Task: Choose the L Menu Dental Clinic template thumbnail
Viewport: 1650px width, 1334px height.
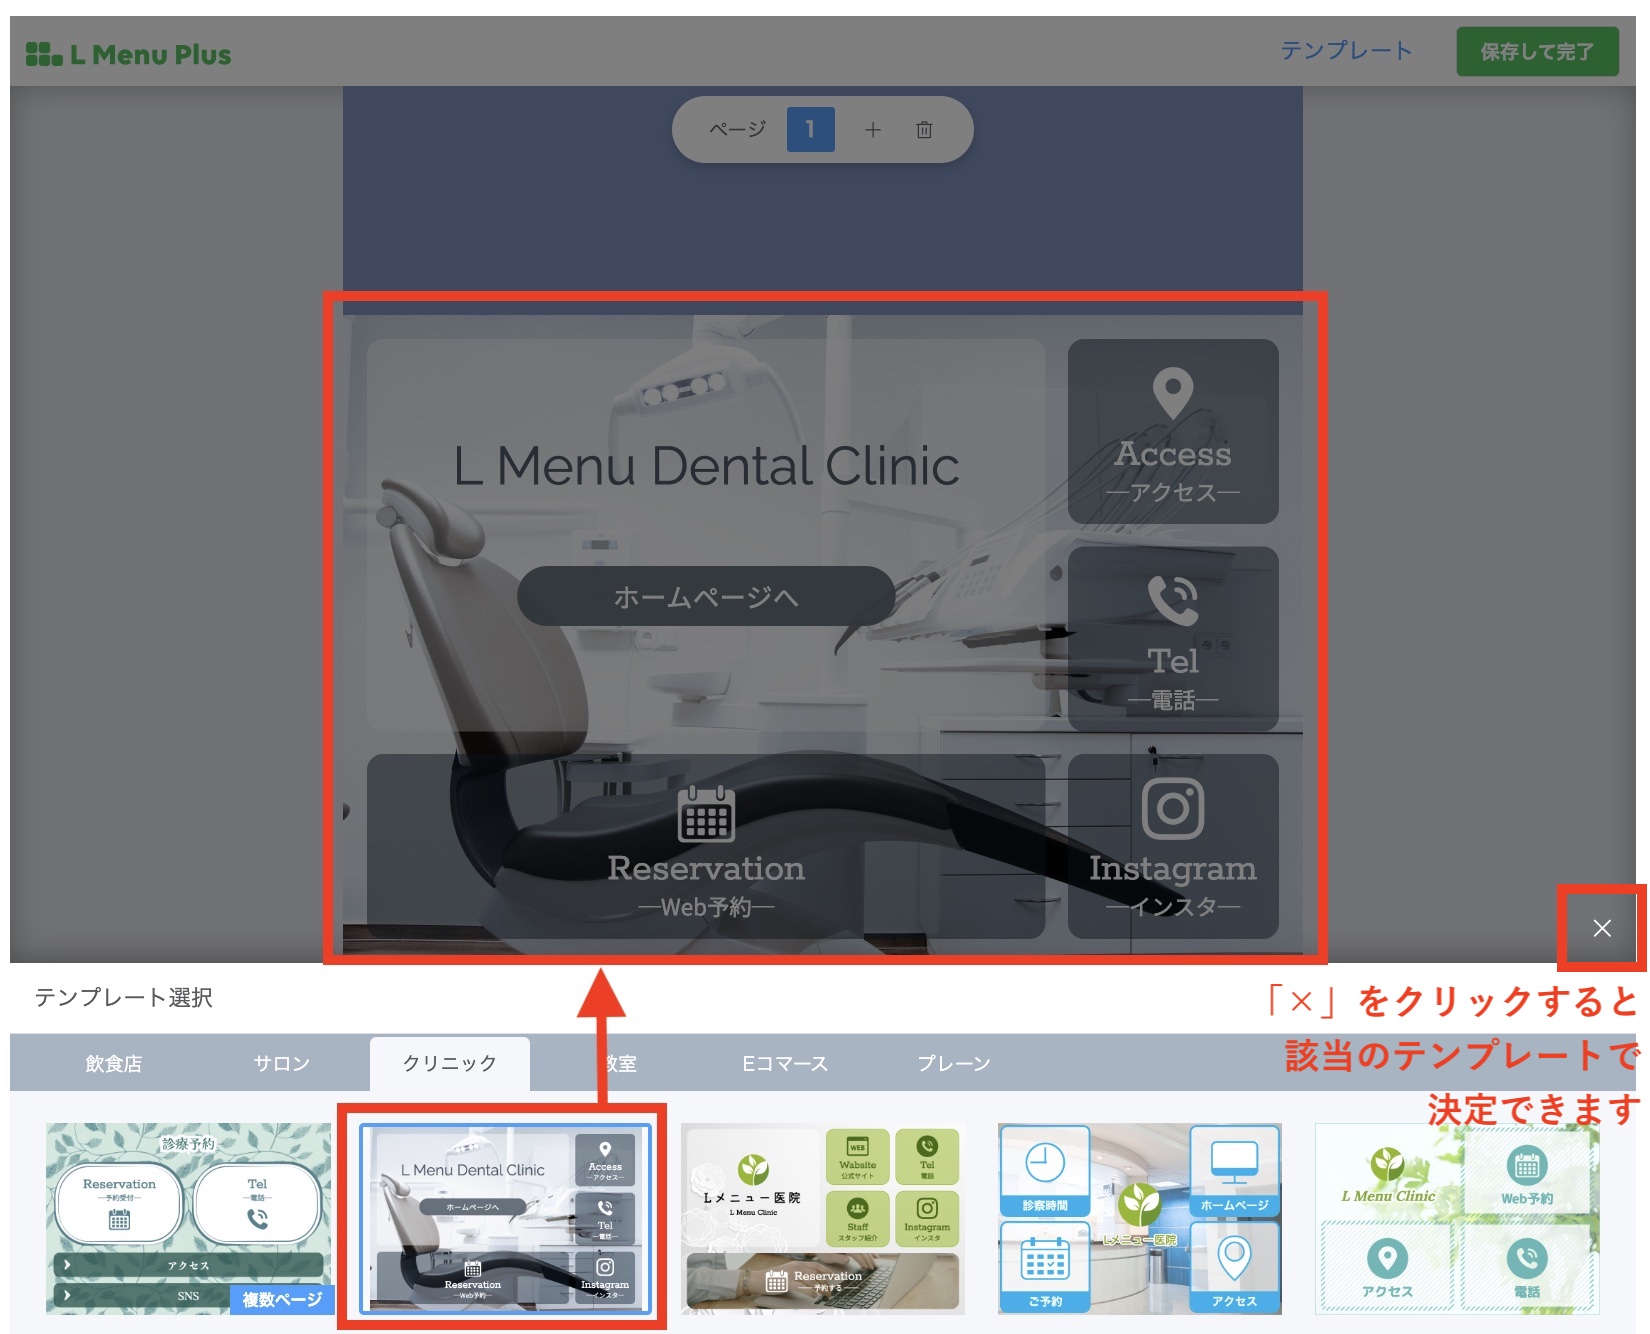Action: click(505, 1218)
